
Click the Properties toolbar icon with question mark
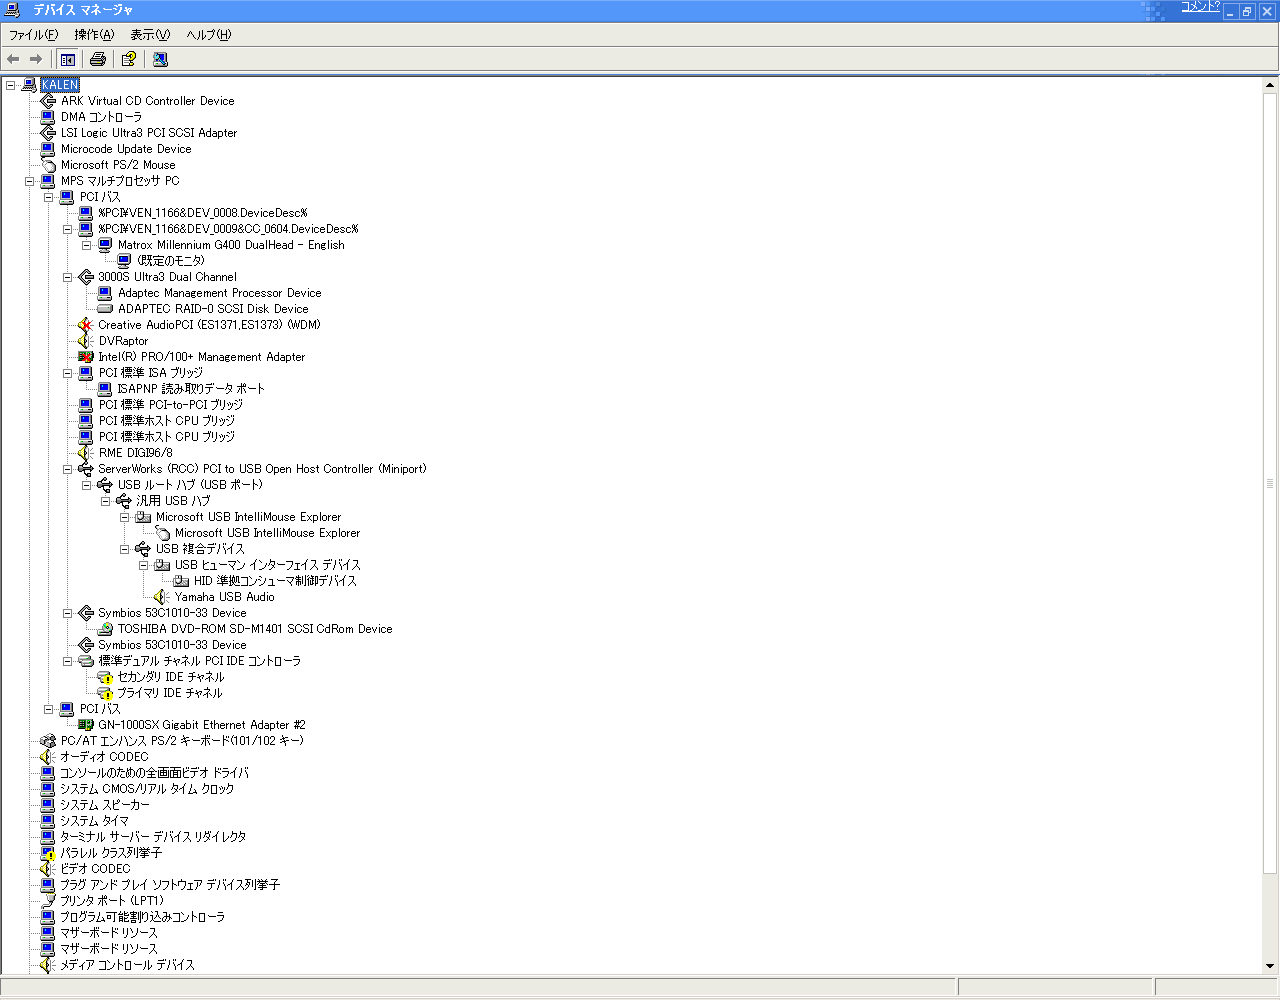click(129, 59)
